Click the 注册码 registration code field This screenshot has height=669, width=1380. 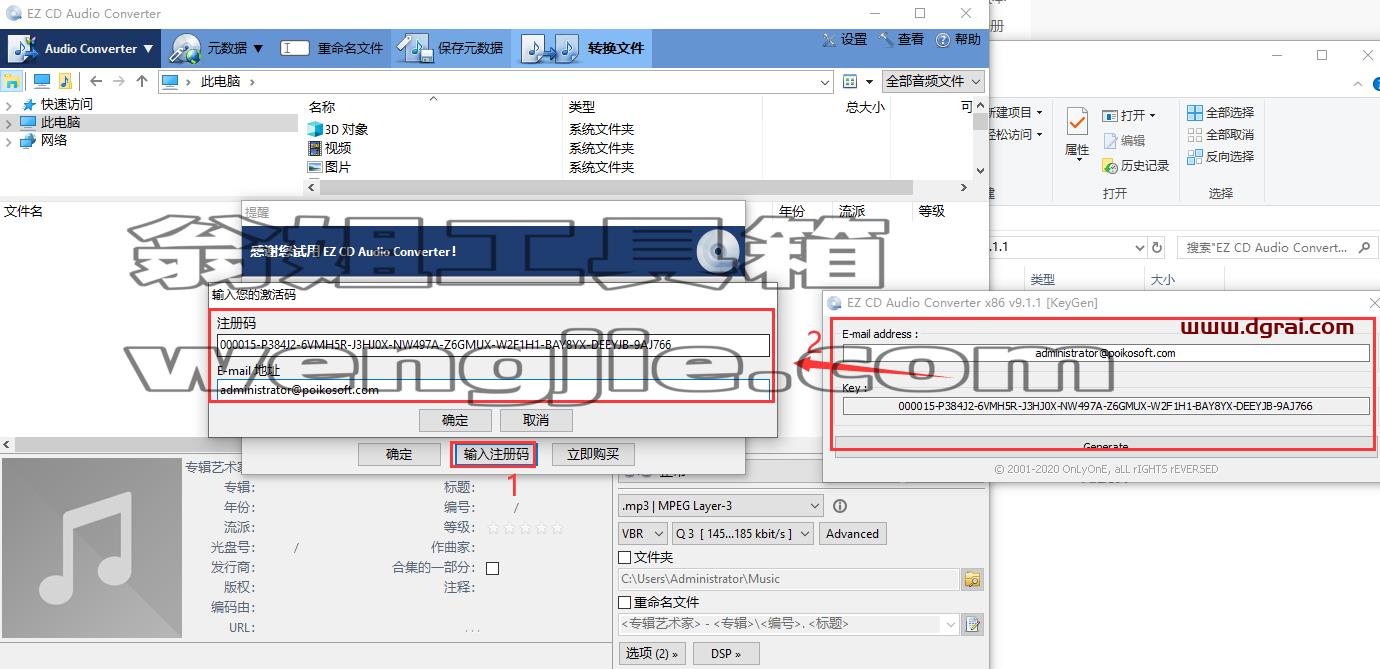pos(493,345)
